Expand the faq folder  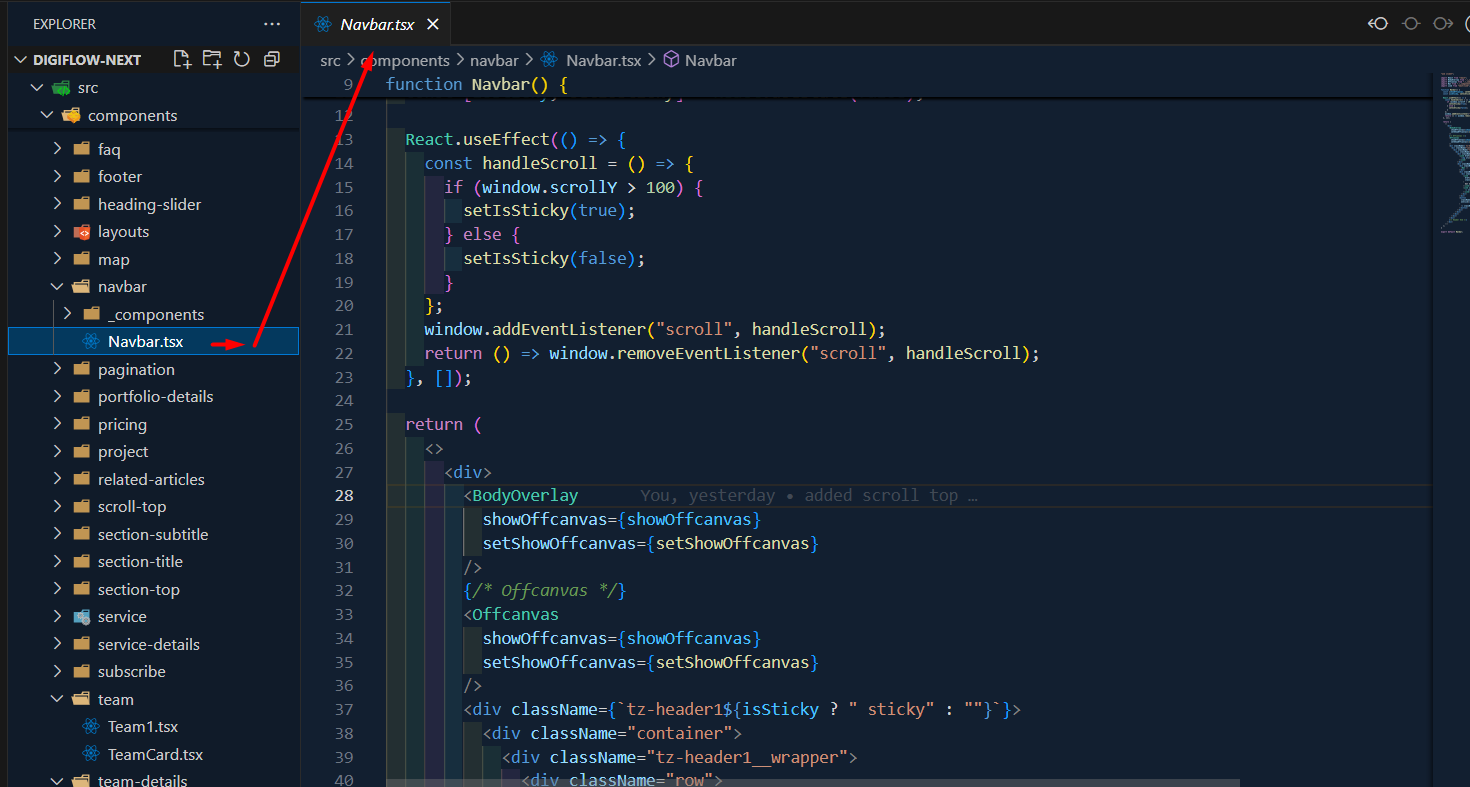coord(57,149)
